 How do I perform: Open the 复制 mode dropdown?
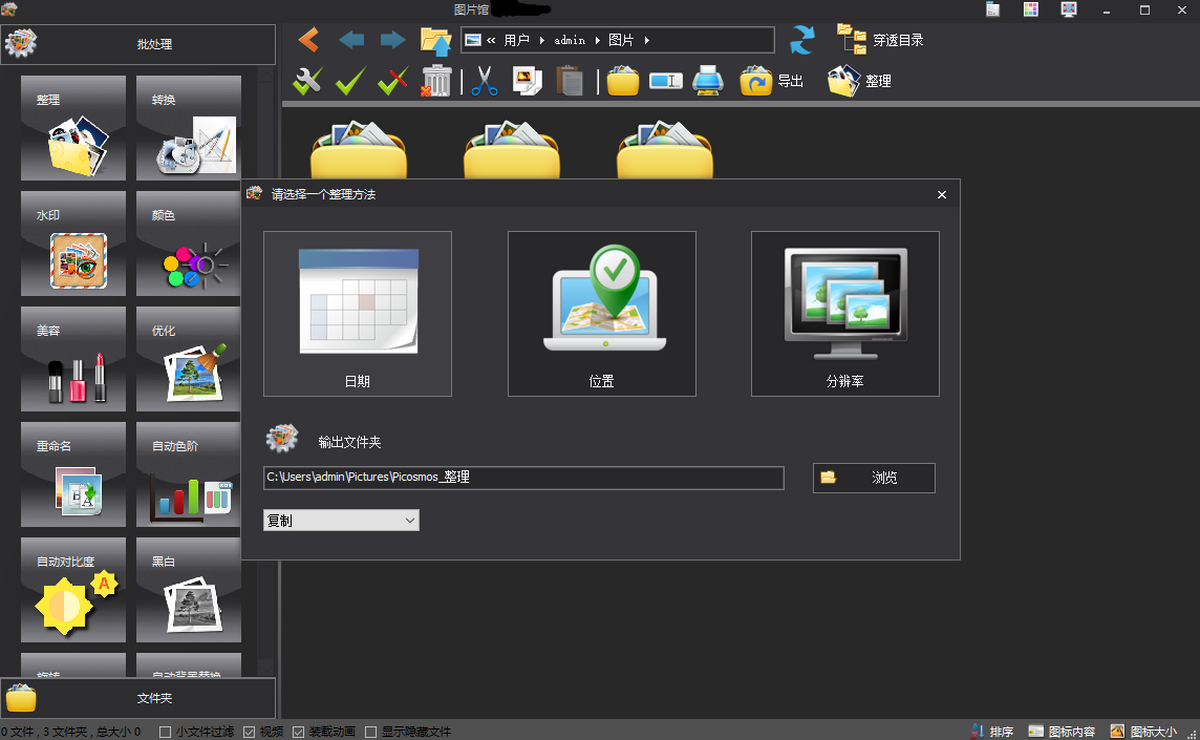pos(341,520)
